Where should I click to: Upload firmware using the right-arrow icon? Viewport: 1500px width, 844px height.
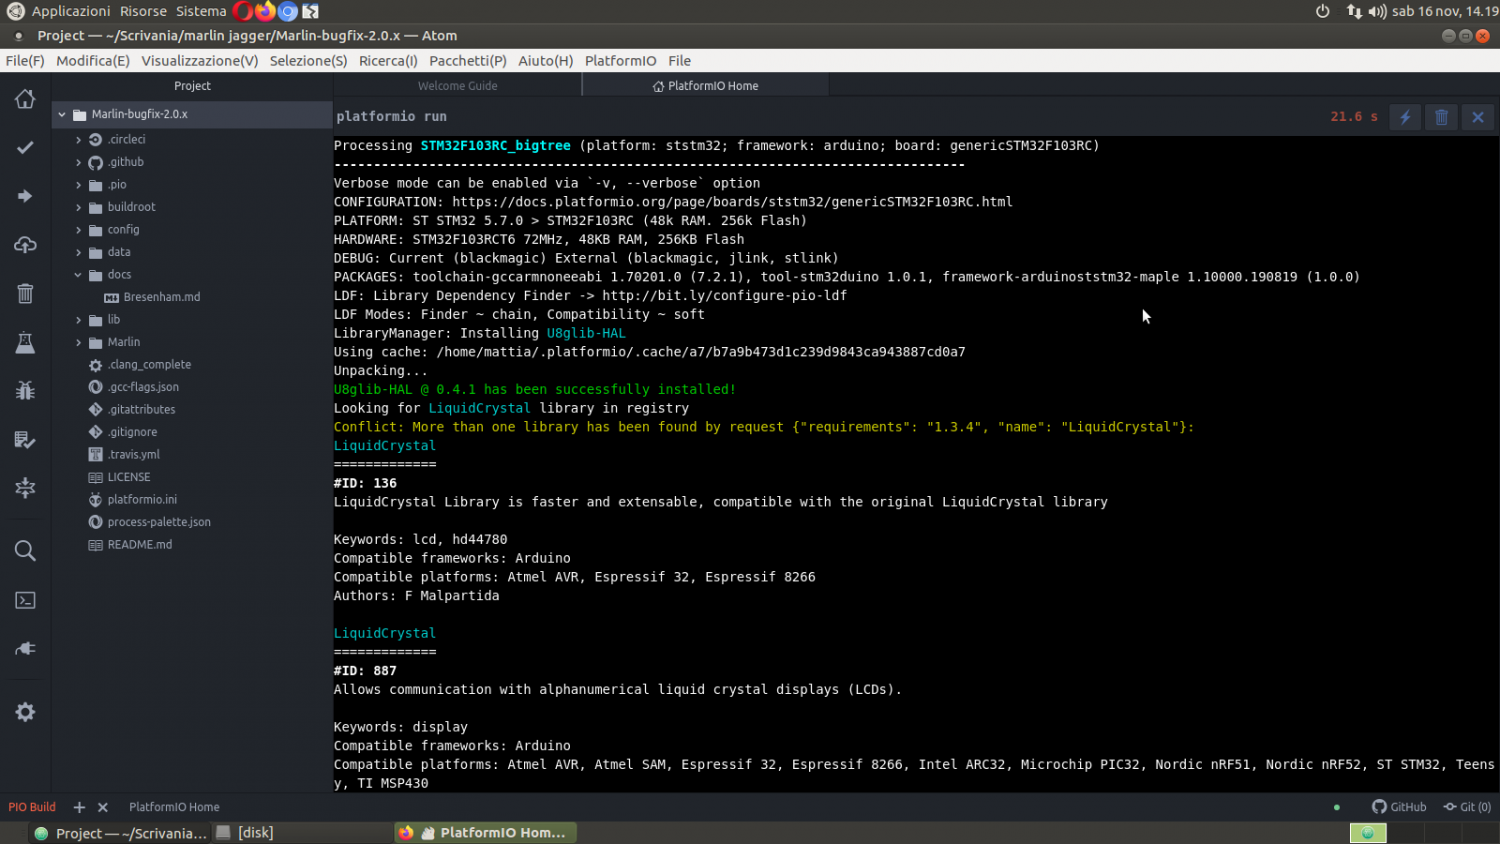point(25,196)
